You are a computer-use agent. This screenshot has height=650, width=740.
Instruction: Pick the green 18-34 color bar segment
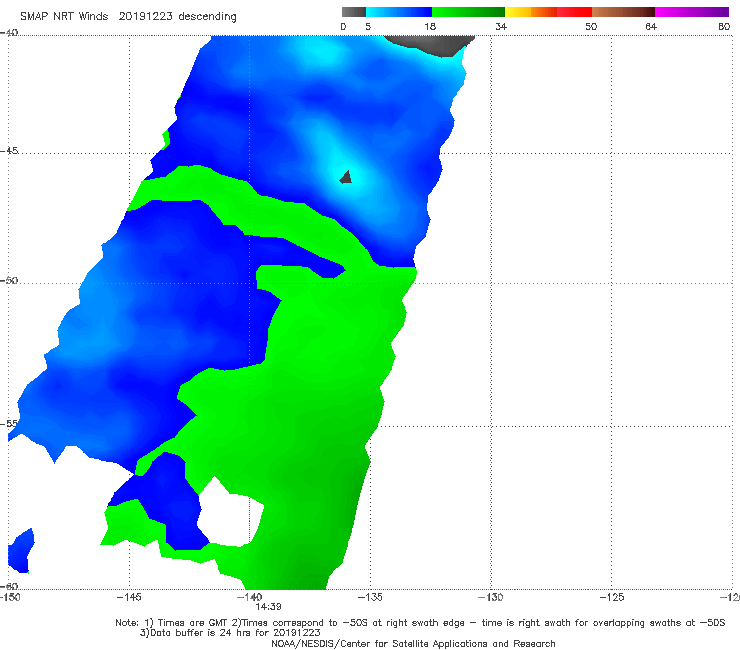pyautogui.click(x=468, y=12)
